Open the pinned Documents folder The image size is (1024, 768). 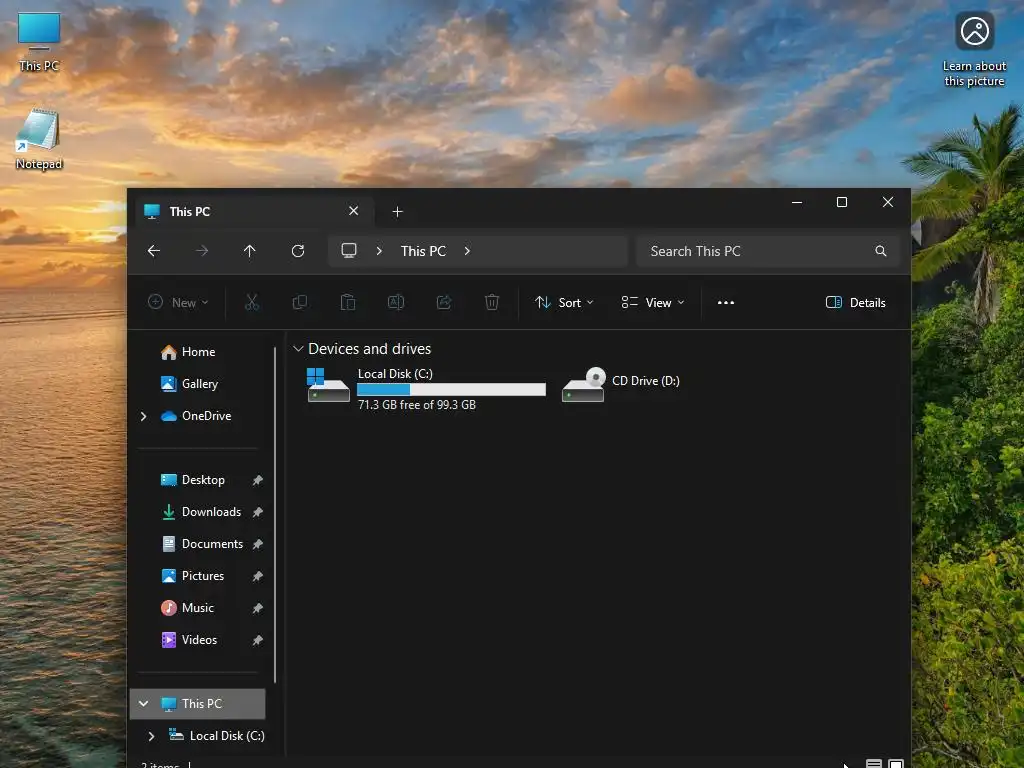(212, 544)
